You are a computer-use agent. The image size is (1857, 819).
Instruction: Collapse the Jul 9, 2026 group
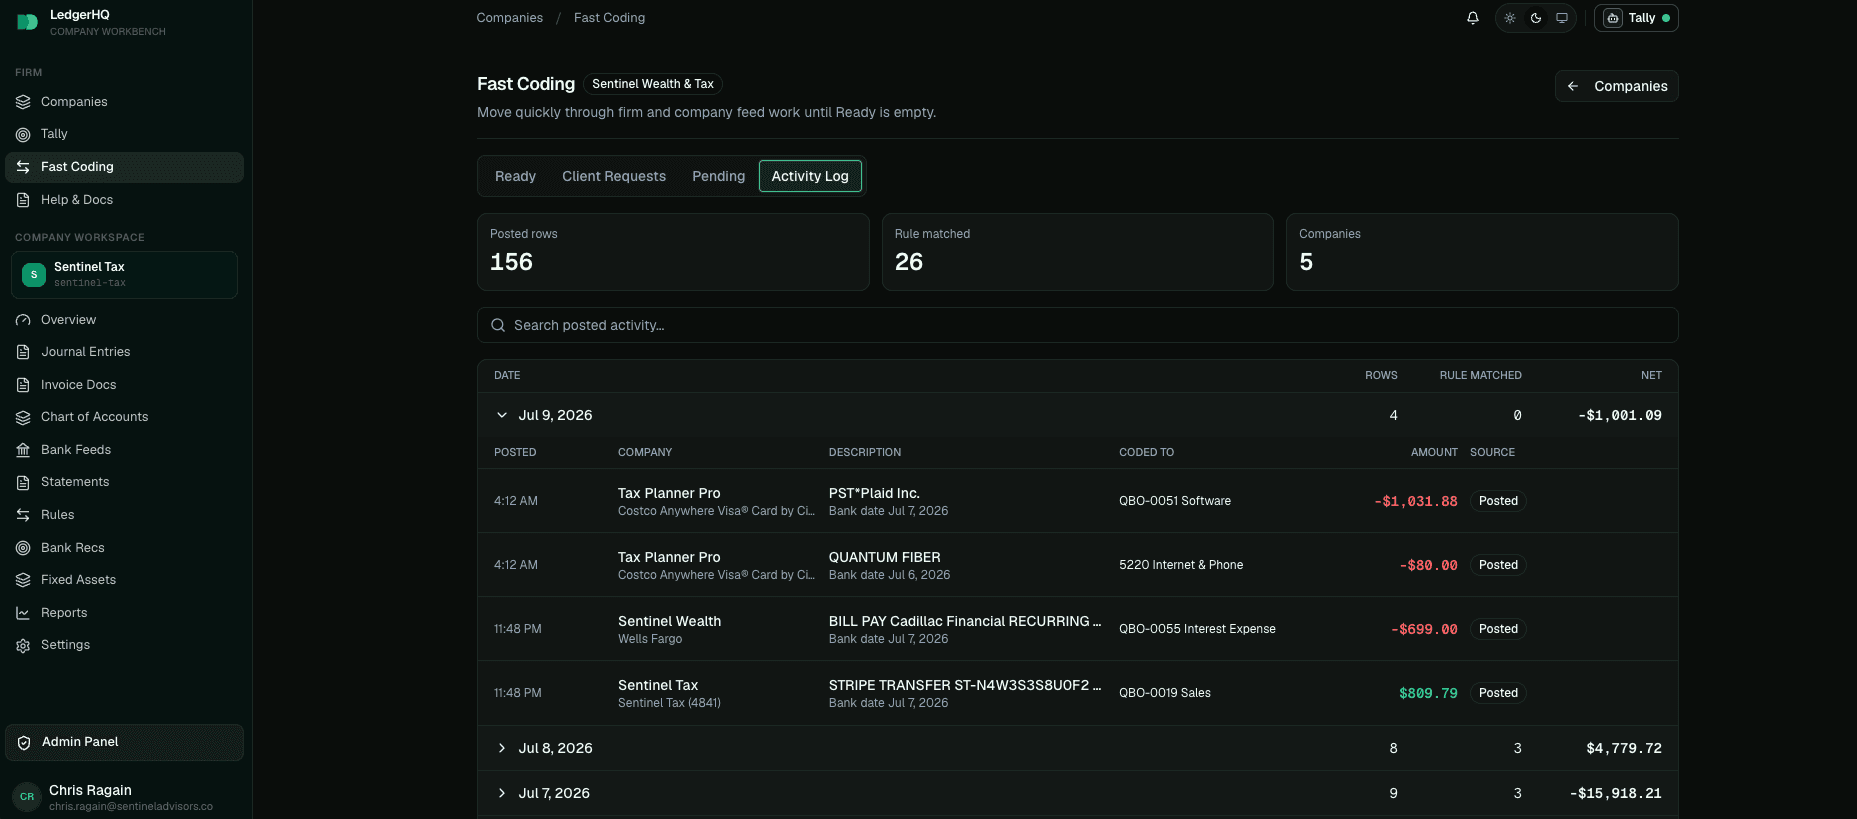[502, 415]
